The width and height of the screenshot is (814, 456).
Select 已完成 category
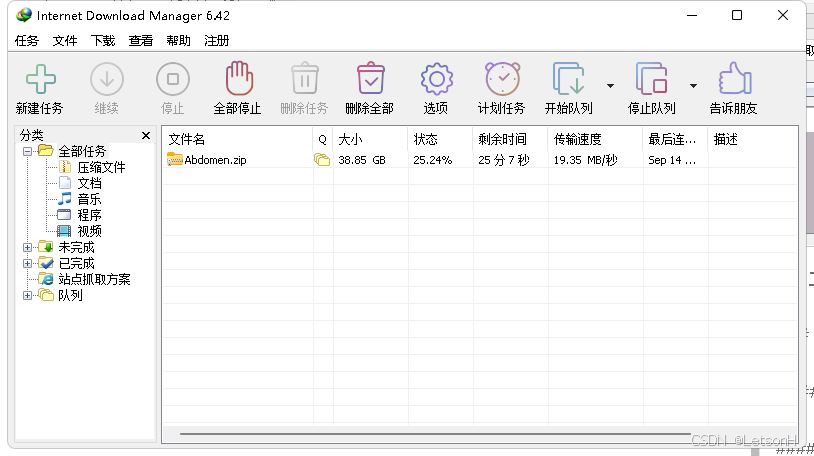tap(76, 263)
